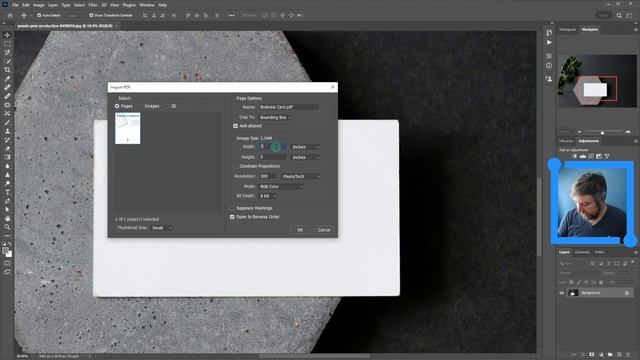Click the Background layer lock icon
Viewport: 640px width, 360px height.
click(627, 293)
